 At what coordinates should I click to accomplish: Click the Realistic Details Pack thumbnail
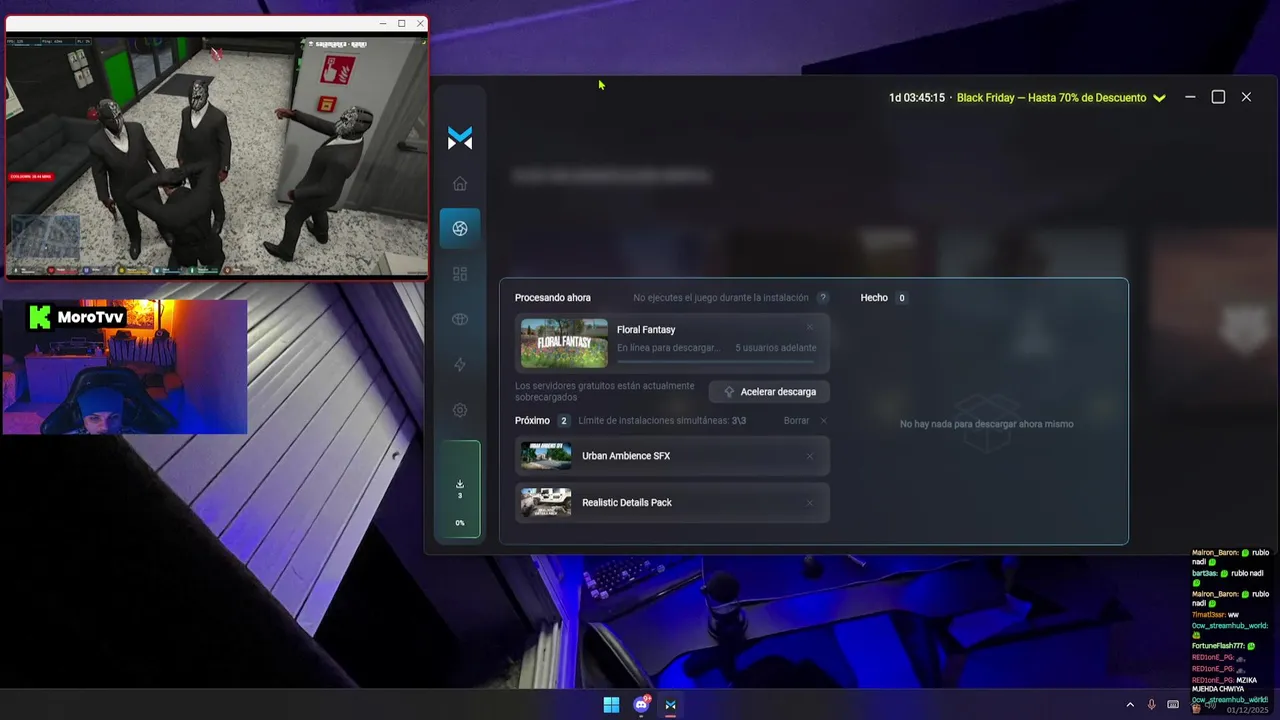pyautogui.click(x=546, y=503)
